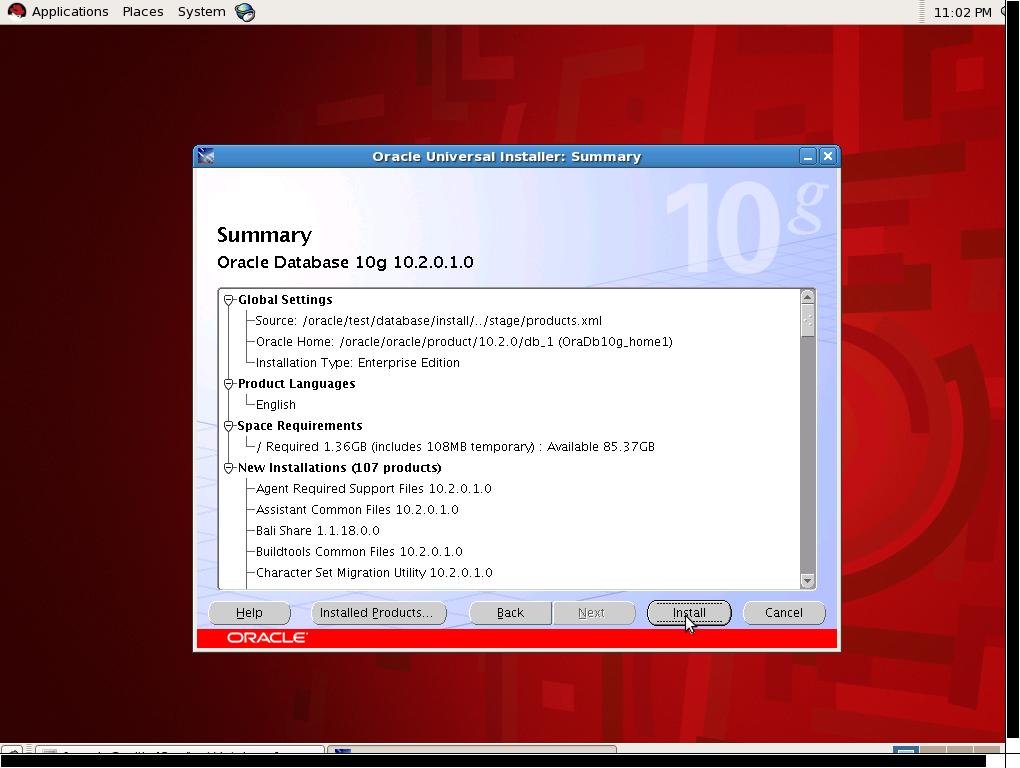Click the Oracle Database 10g 10.2.0.1.0 subtitle
Viewport: 1020px width, 768px height.
click(345, 262)
